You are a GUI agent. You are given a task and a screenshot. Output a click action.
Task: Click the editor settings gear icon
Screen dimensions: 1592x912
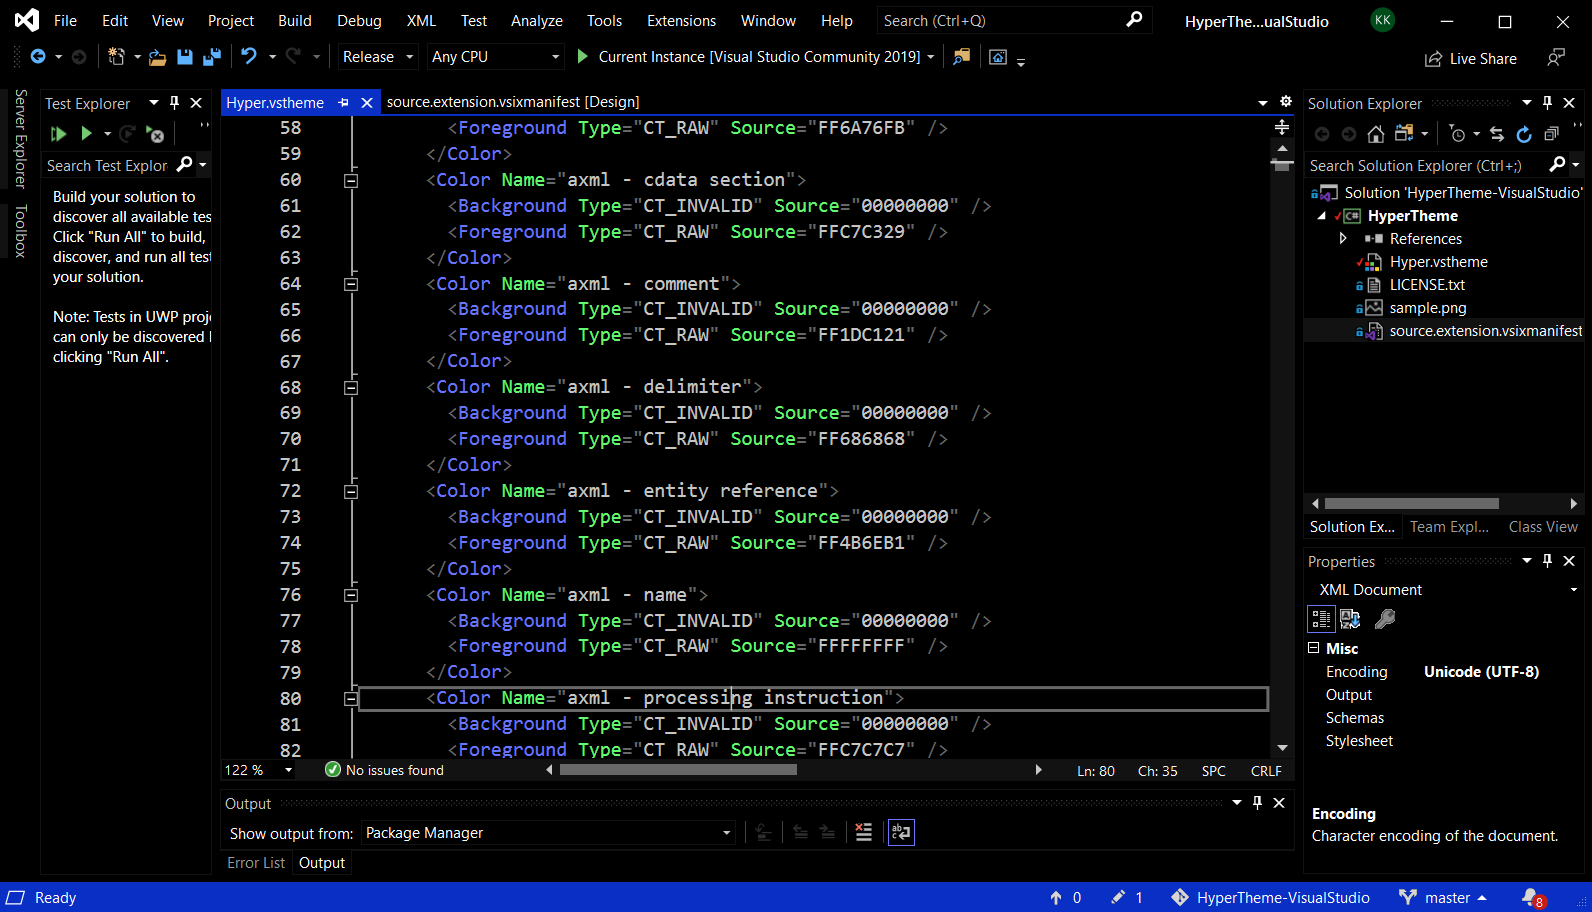click(1286, 101)
